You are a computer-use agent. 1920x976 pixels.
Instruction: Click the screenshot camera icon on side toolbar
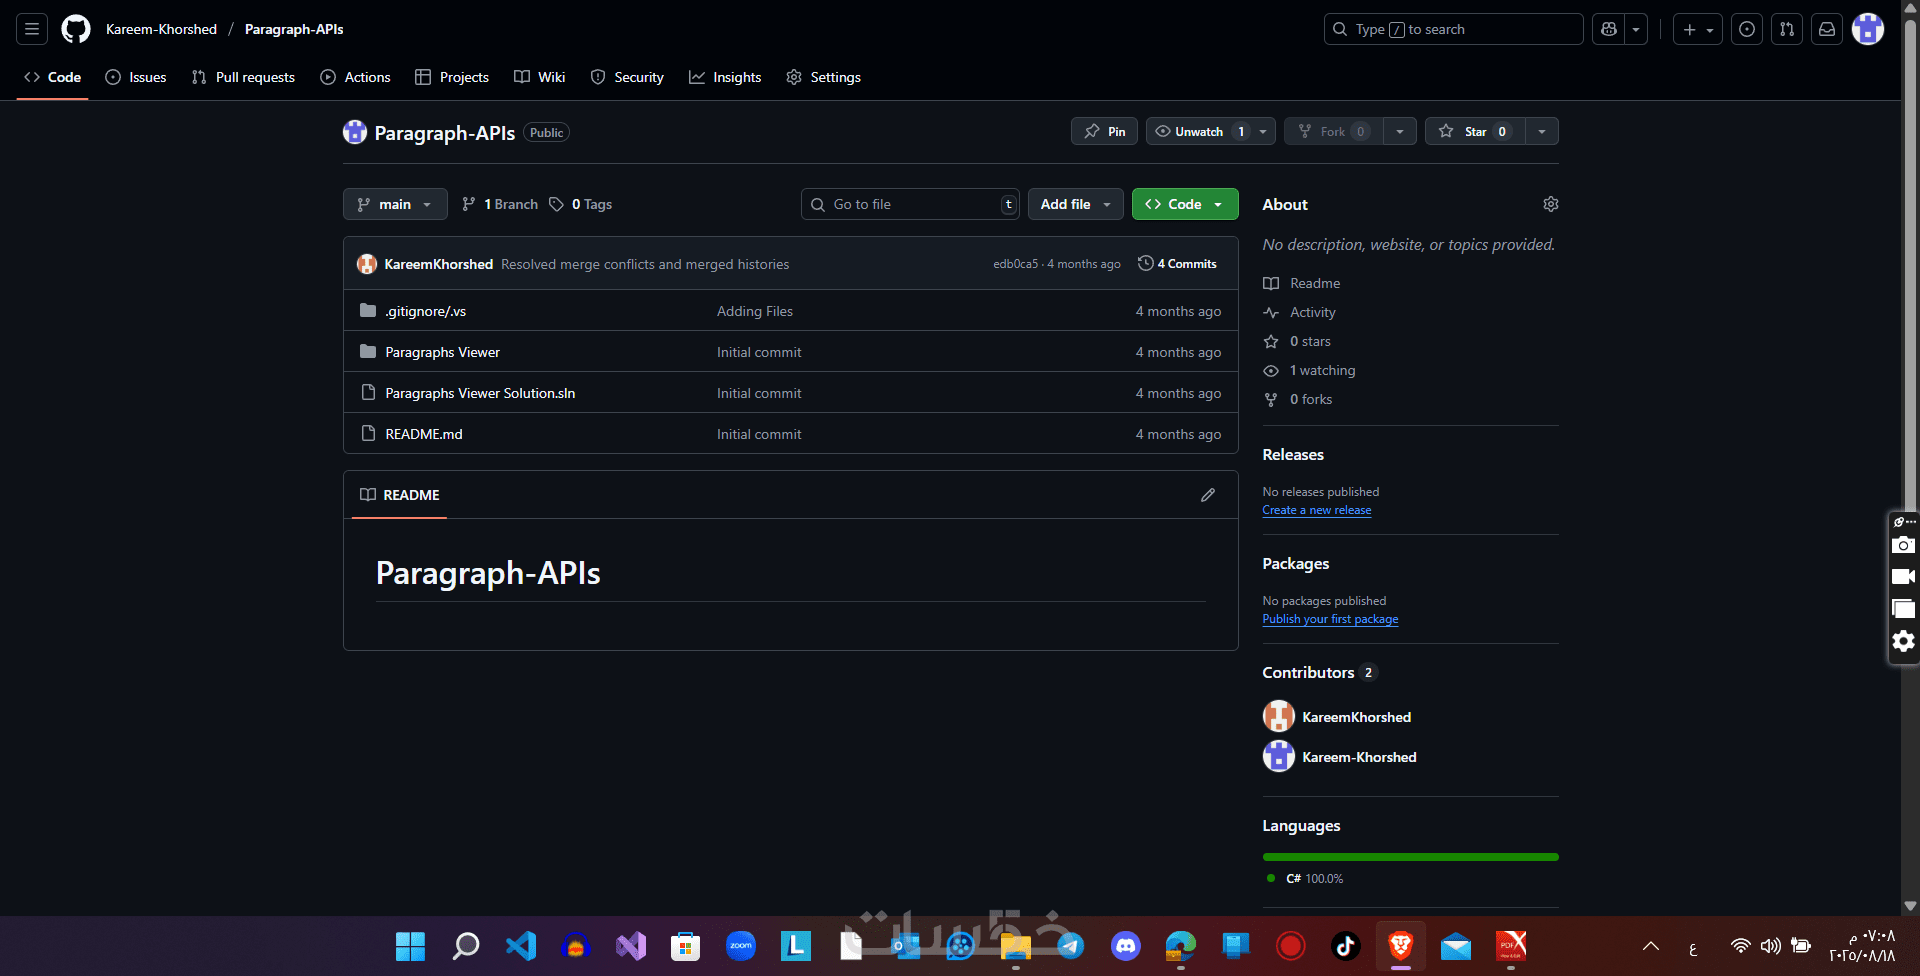pos(1903,545)
